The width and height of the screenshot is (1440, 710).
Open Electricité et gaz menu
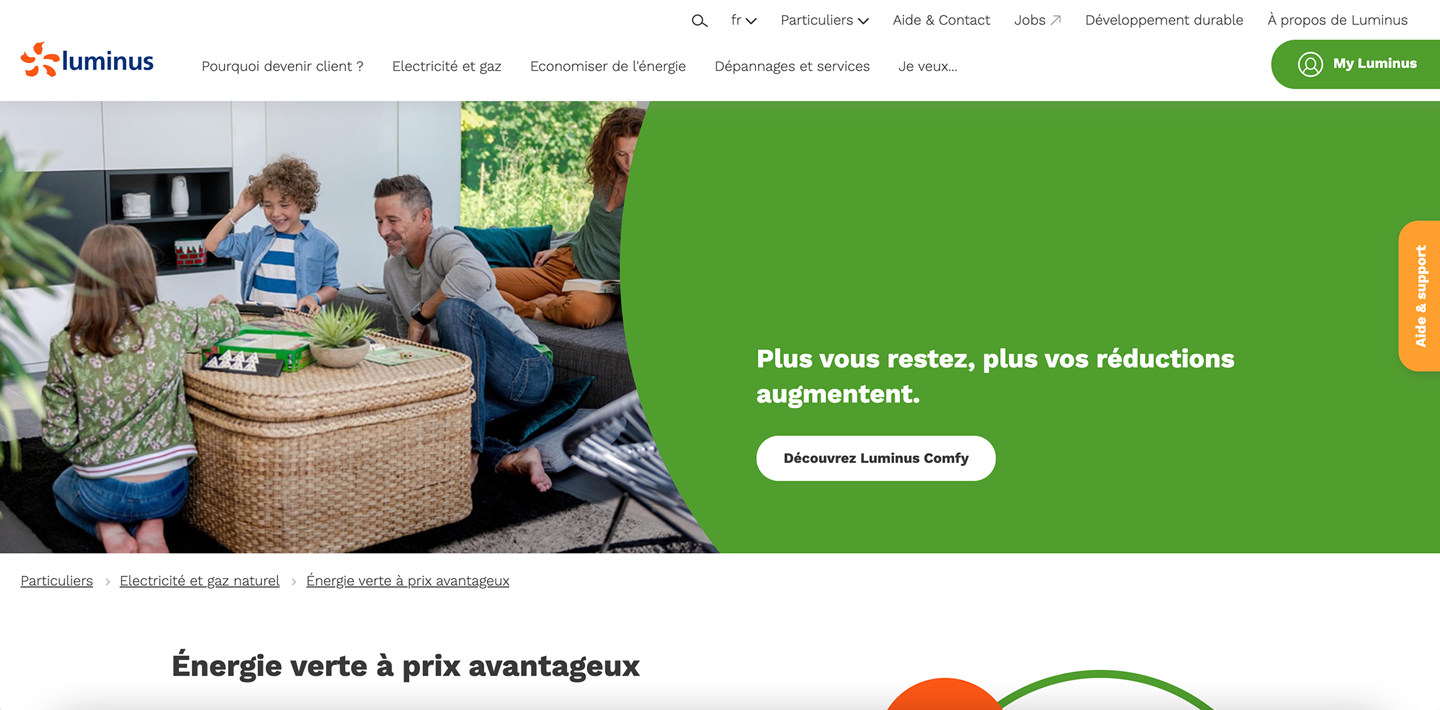(447, 66)
